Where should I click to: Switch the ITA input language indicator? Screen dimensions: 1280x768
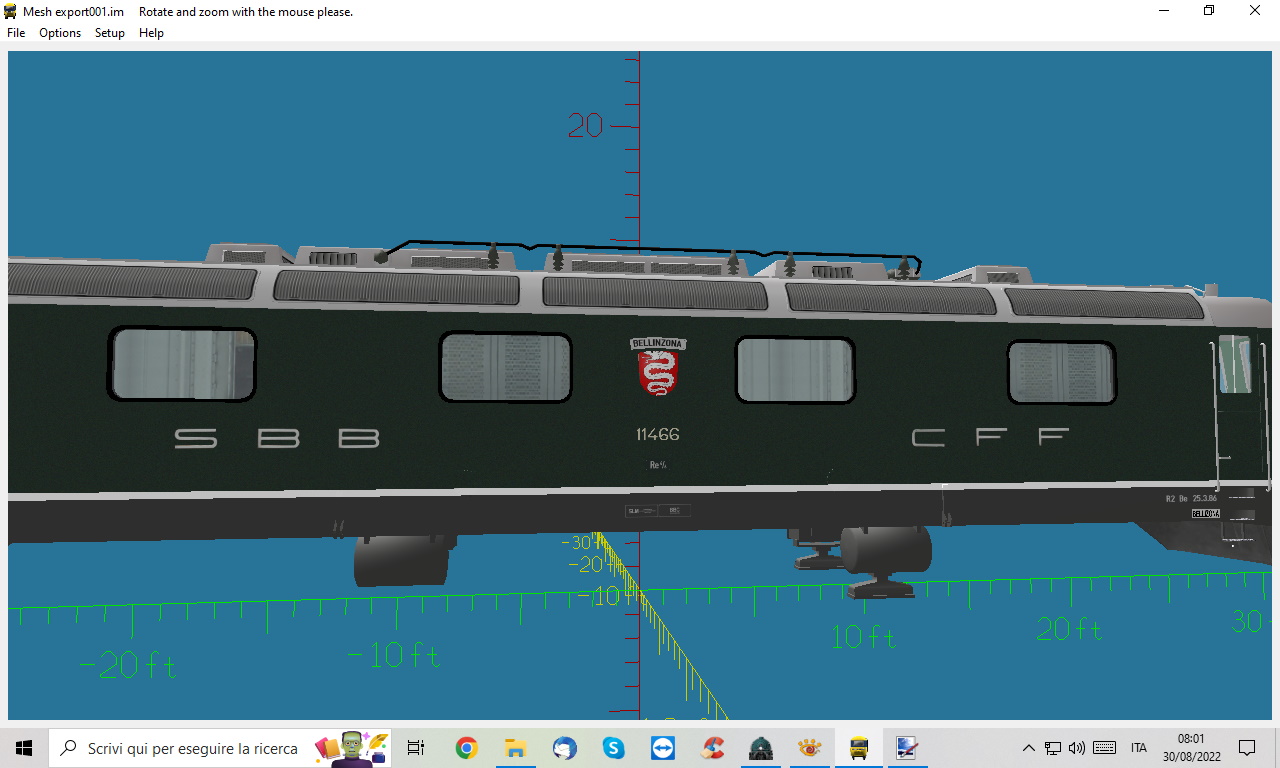click(1139, 748)
